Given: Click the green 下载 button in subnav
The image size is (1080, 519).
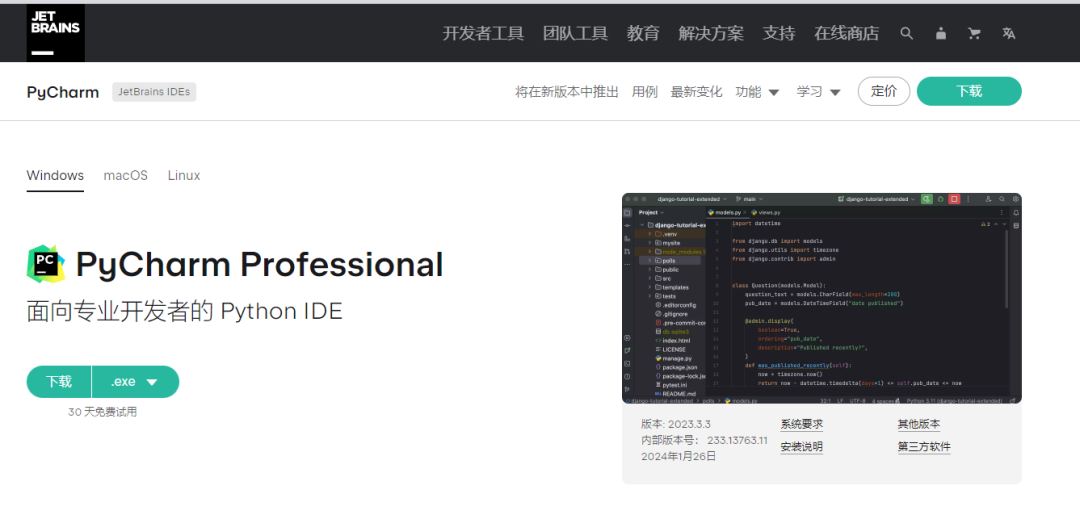Looking at the screenshot, I should [x=969, y=92].
